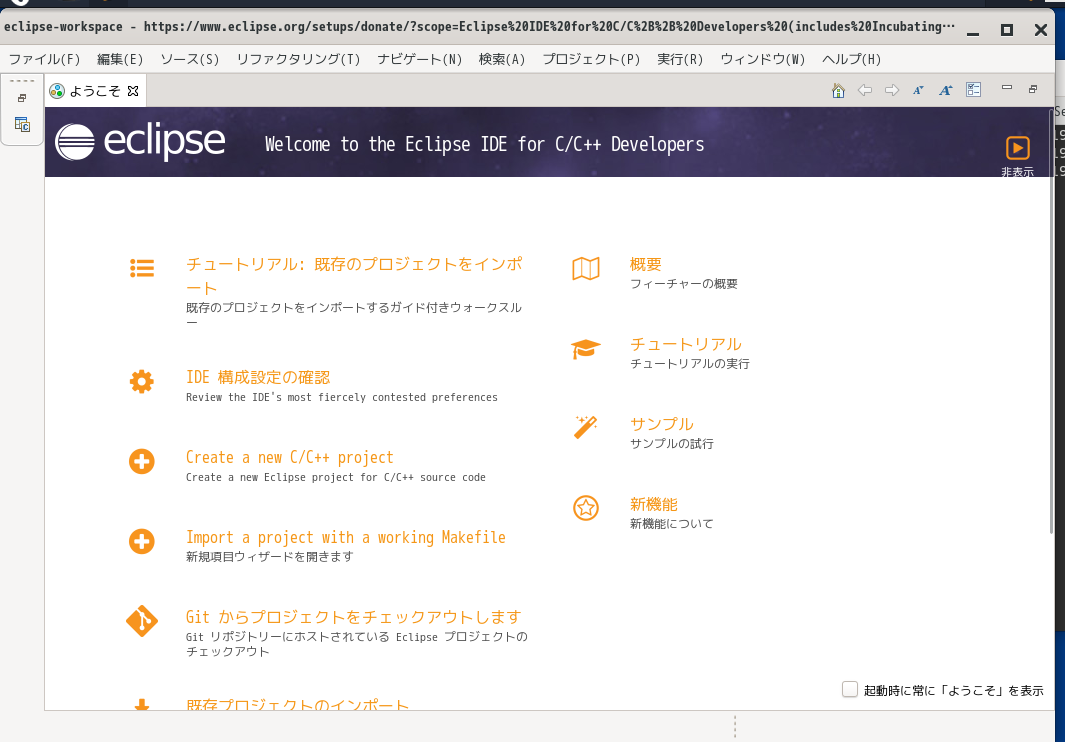This screenshot has width=1065, height=742.
Task: Open the 既存プロジェクトのインポート link
Action: (x=297, y=704)
